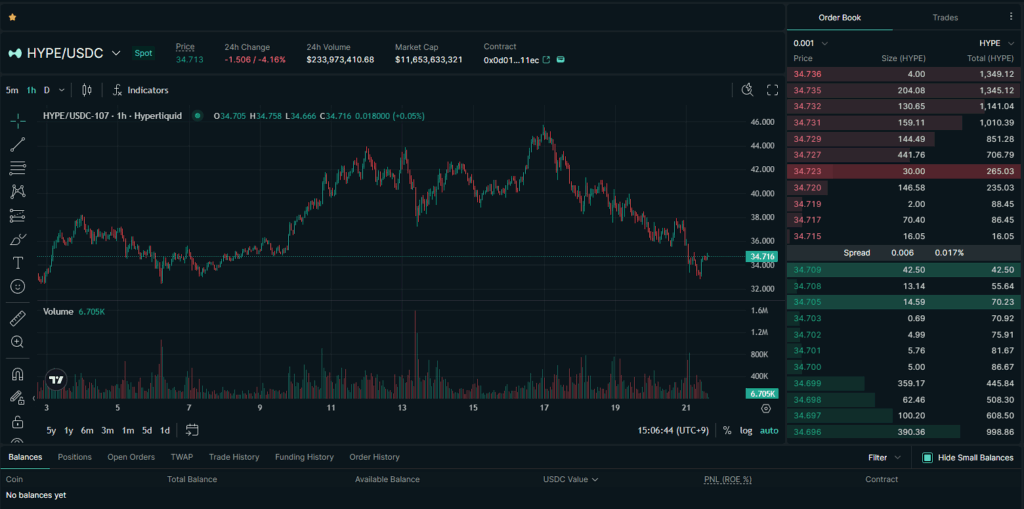Open the TWAP tab
The width and height of the screenshot is (1024, 509).
click(182, 457)
